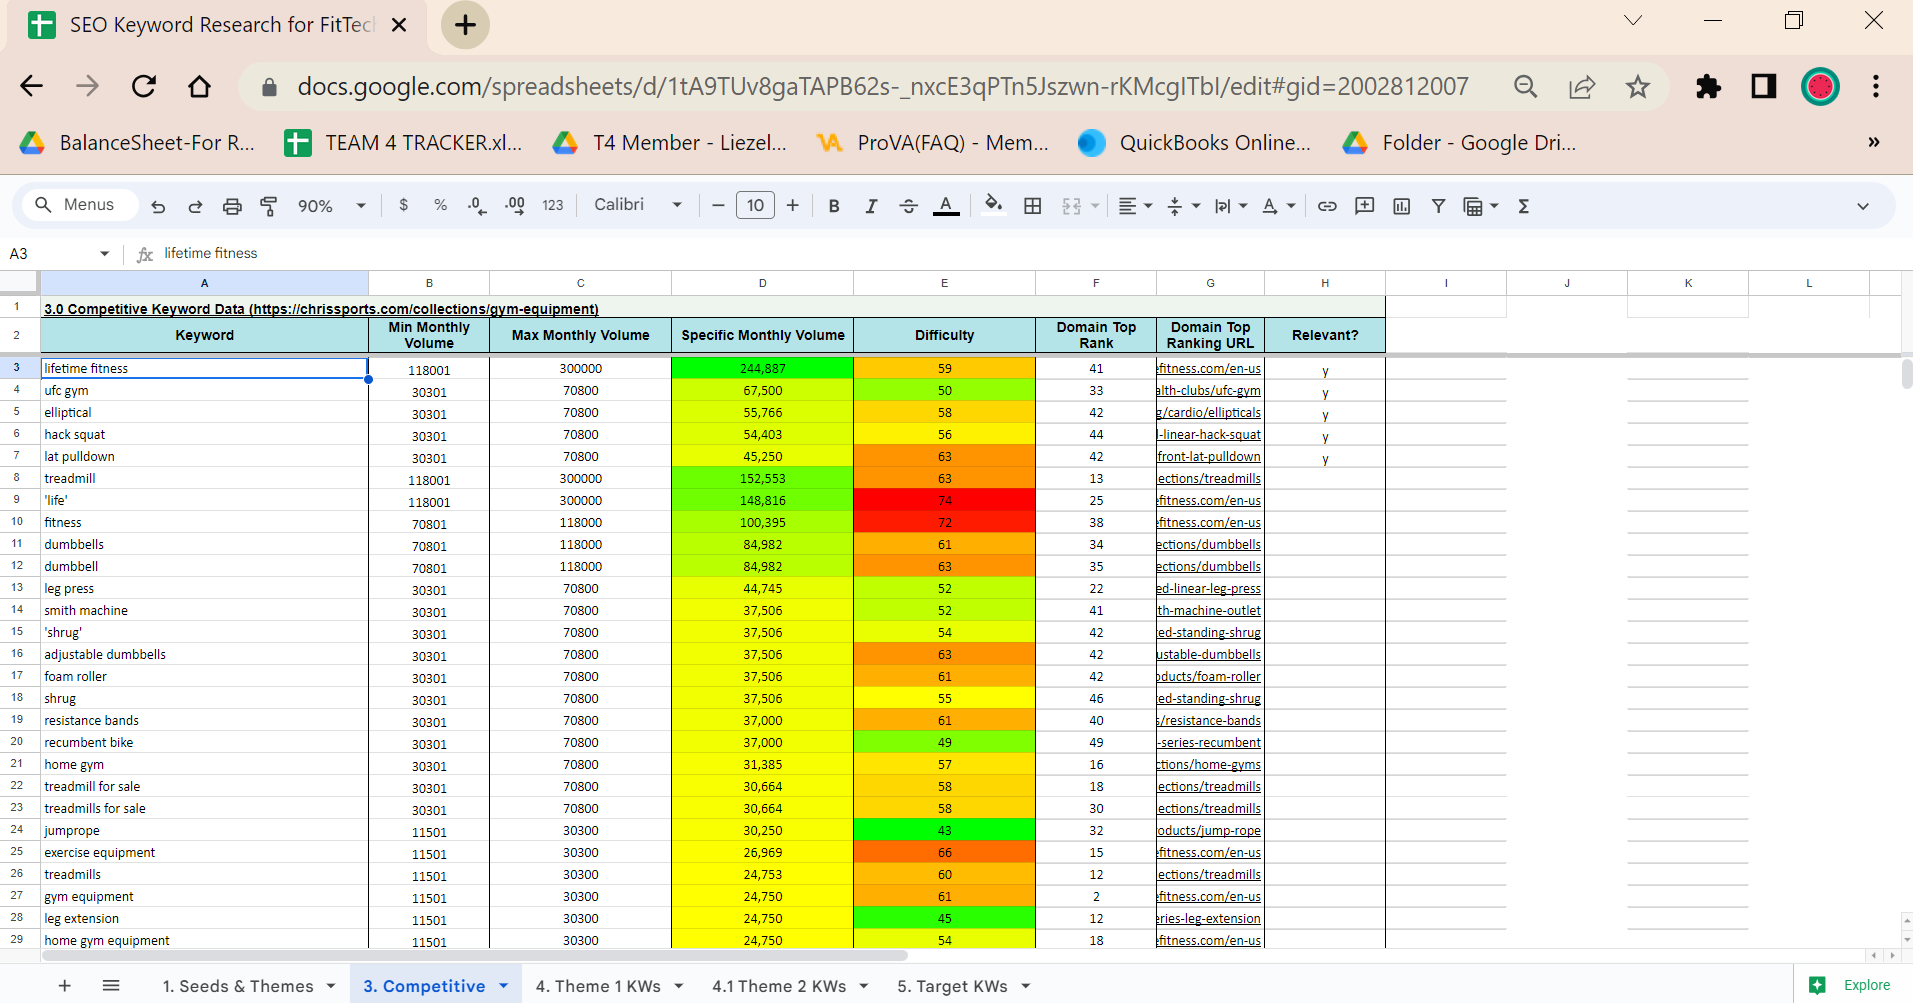The height and width of the screenshot is (1003, 1913).
Task: Click the font size input field
Action: point(755,206)
